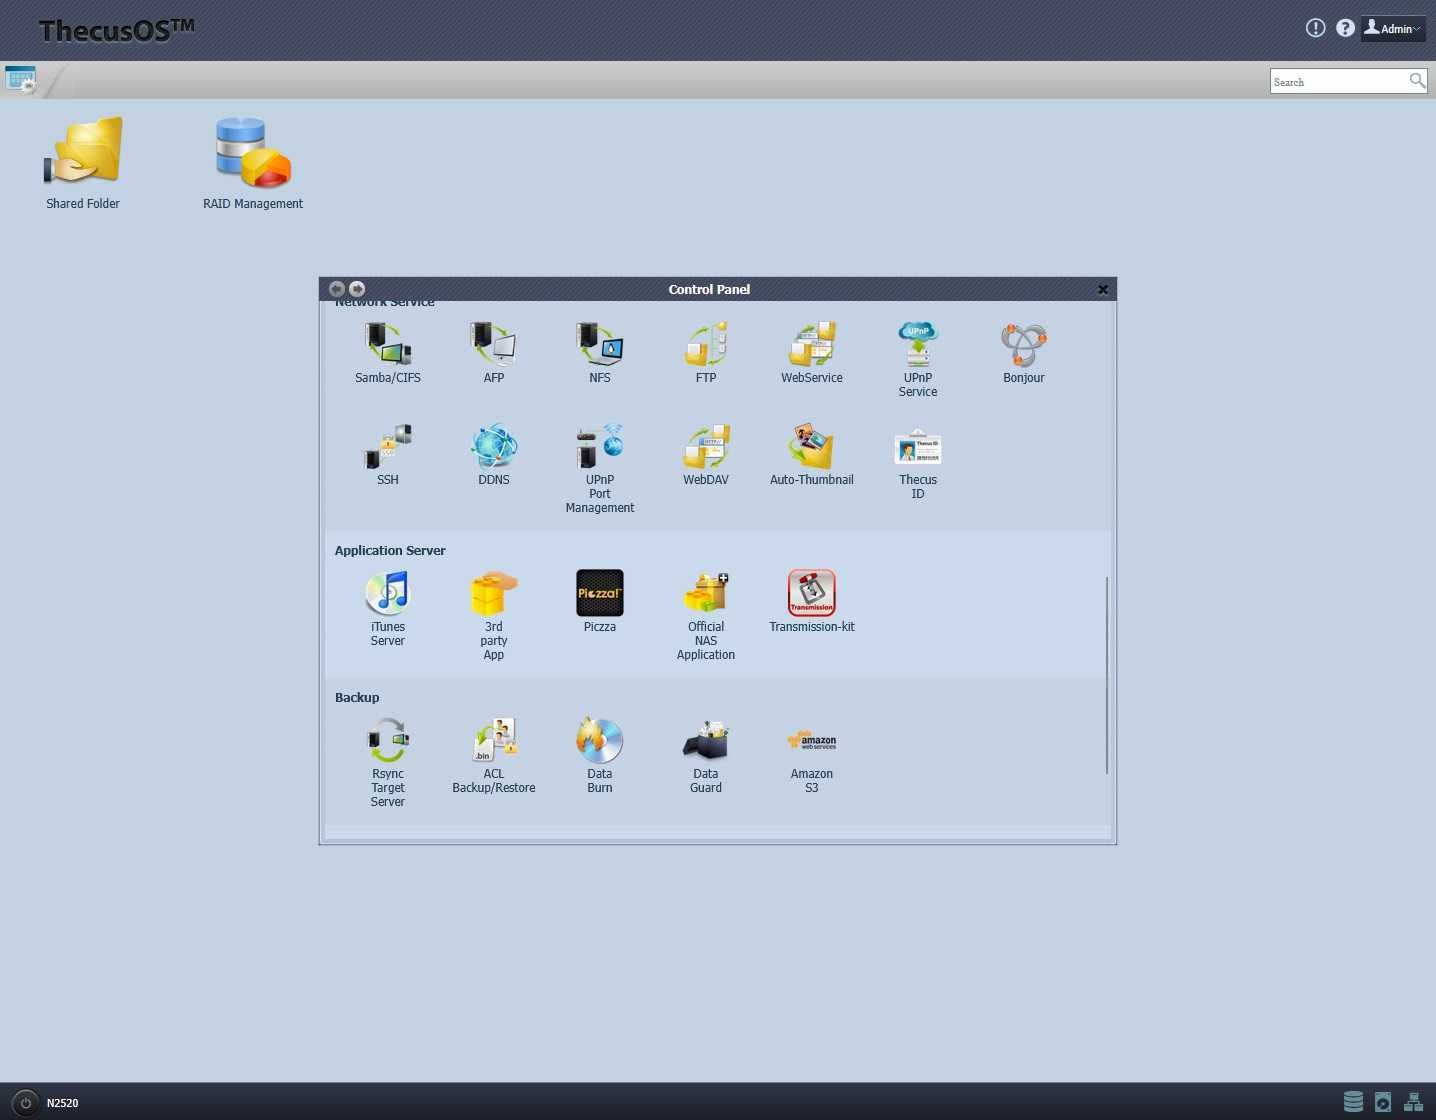Click the Control Panel vertical scrollbar

click(x=1107, y=675)
